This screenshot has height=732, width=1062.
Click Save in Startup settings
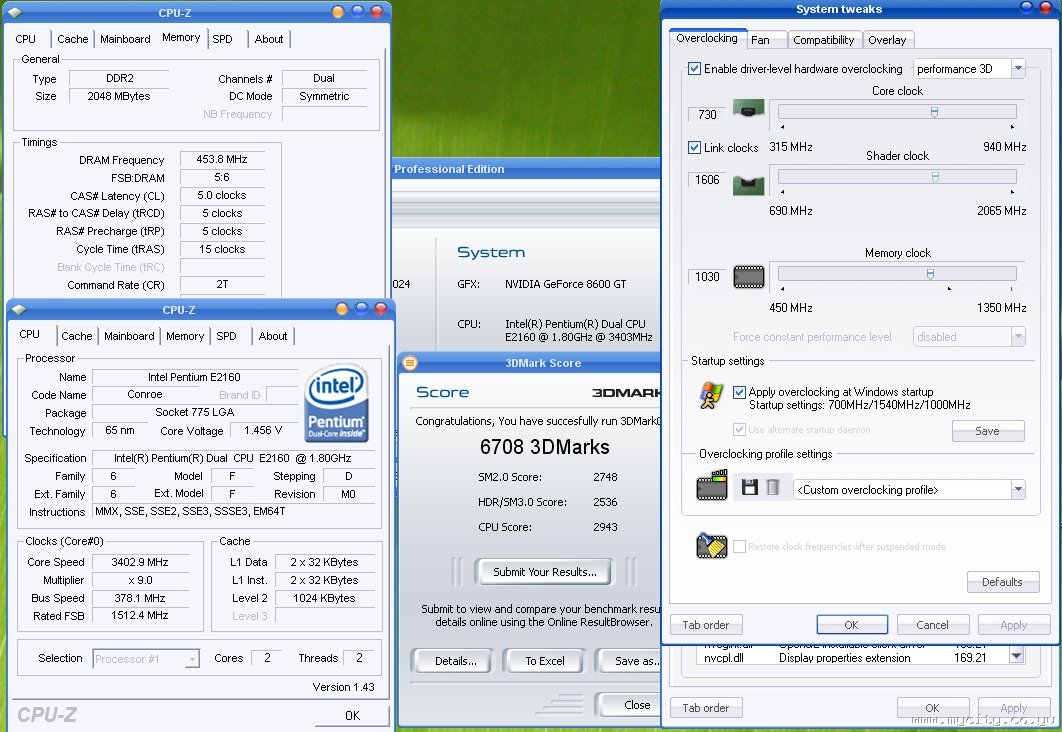(987, 431)
